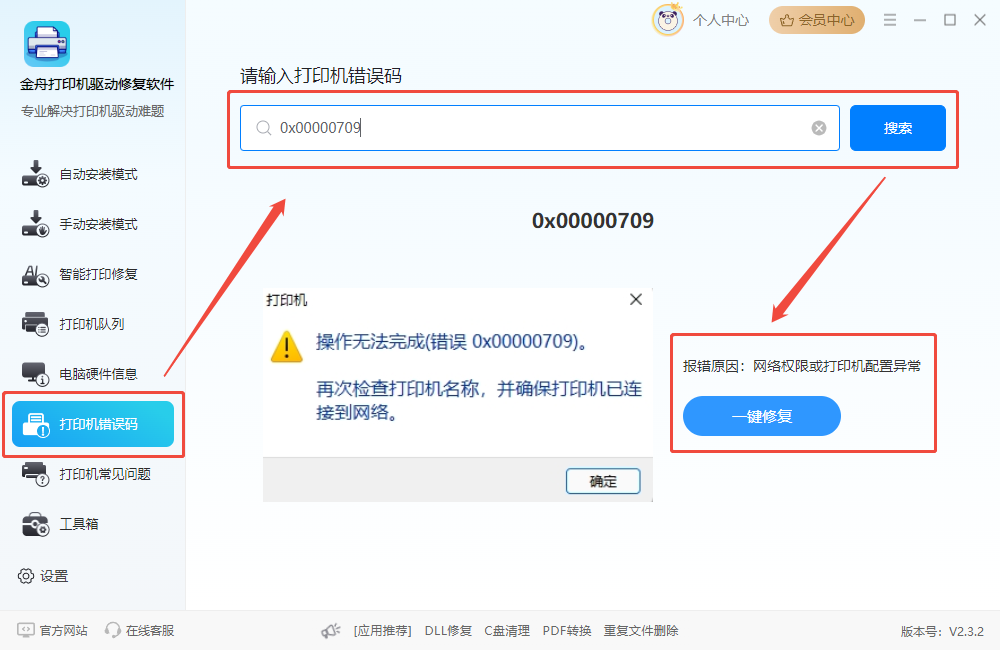Select the manual install mode icon

35,224
